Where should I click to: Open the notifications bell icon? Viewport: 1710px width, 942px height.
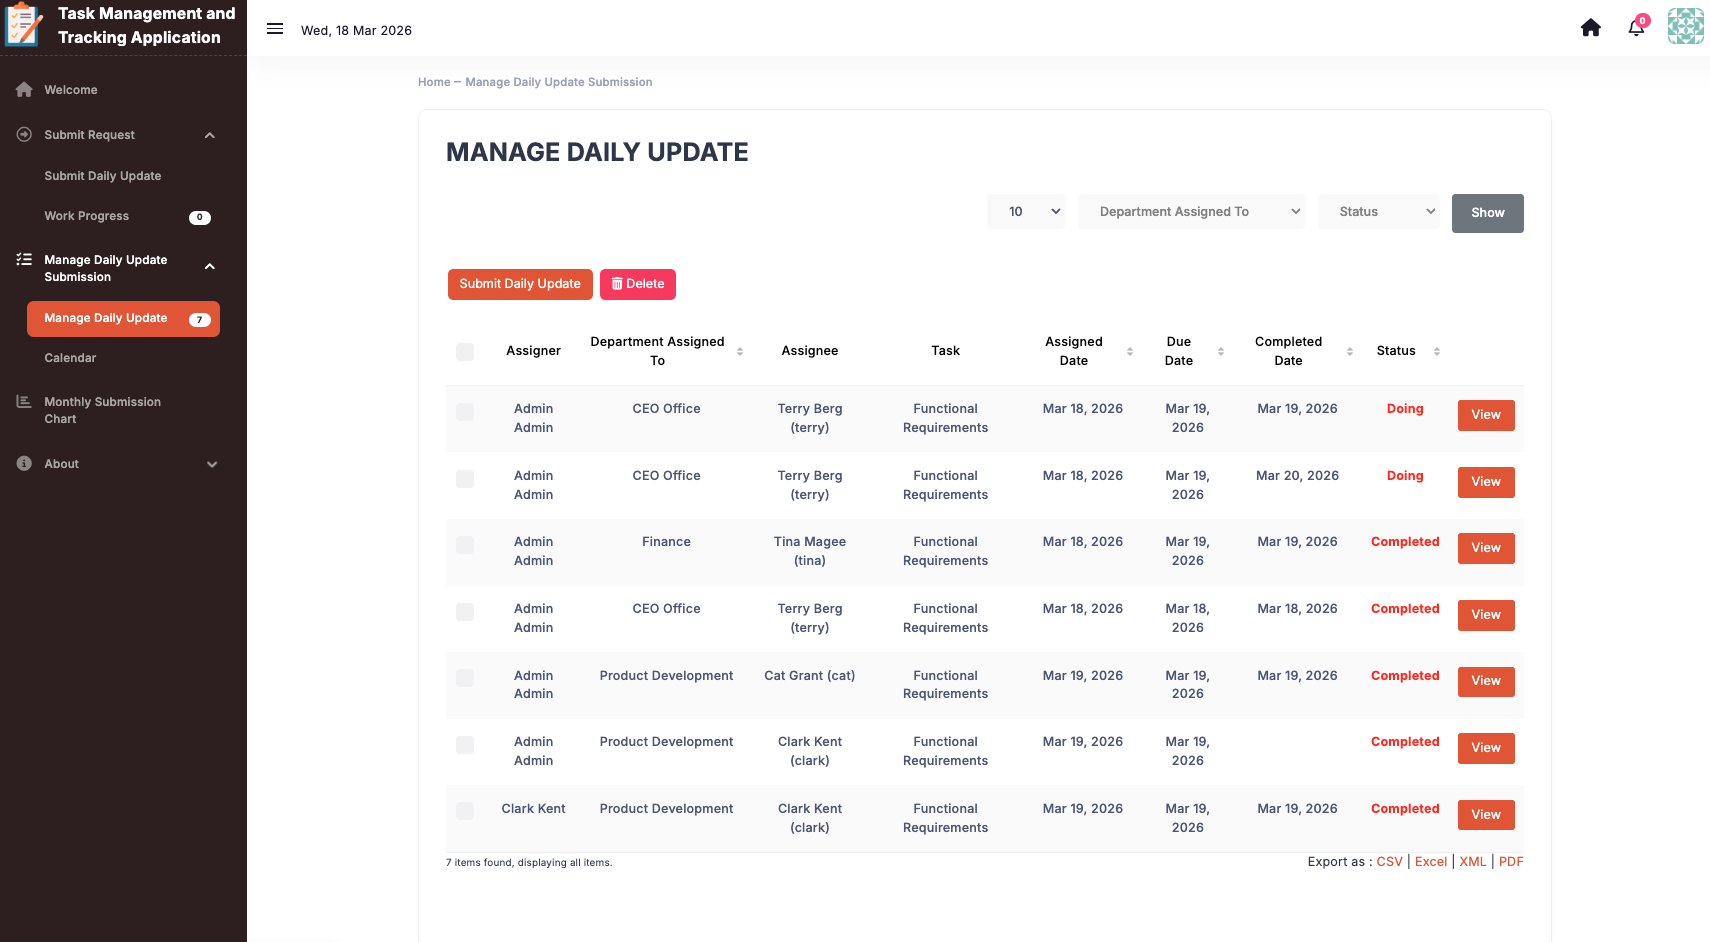point(1636,28)
